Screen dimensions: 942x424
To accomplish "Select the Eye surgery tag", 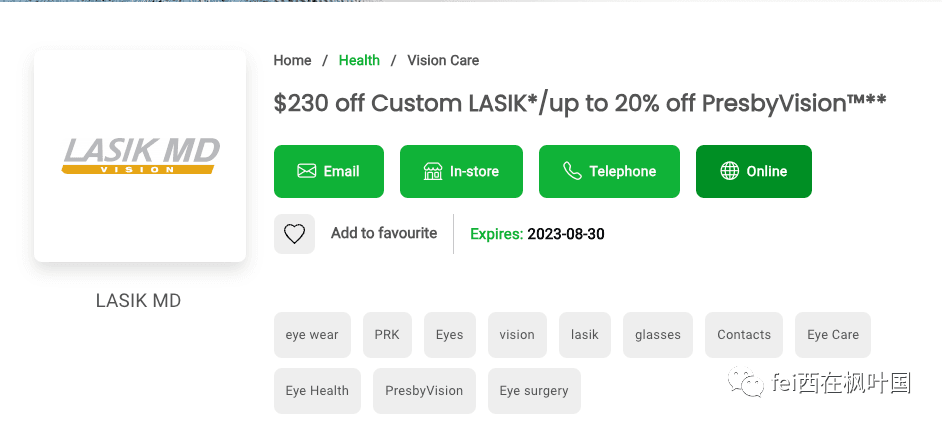I will 534,391.
